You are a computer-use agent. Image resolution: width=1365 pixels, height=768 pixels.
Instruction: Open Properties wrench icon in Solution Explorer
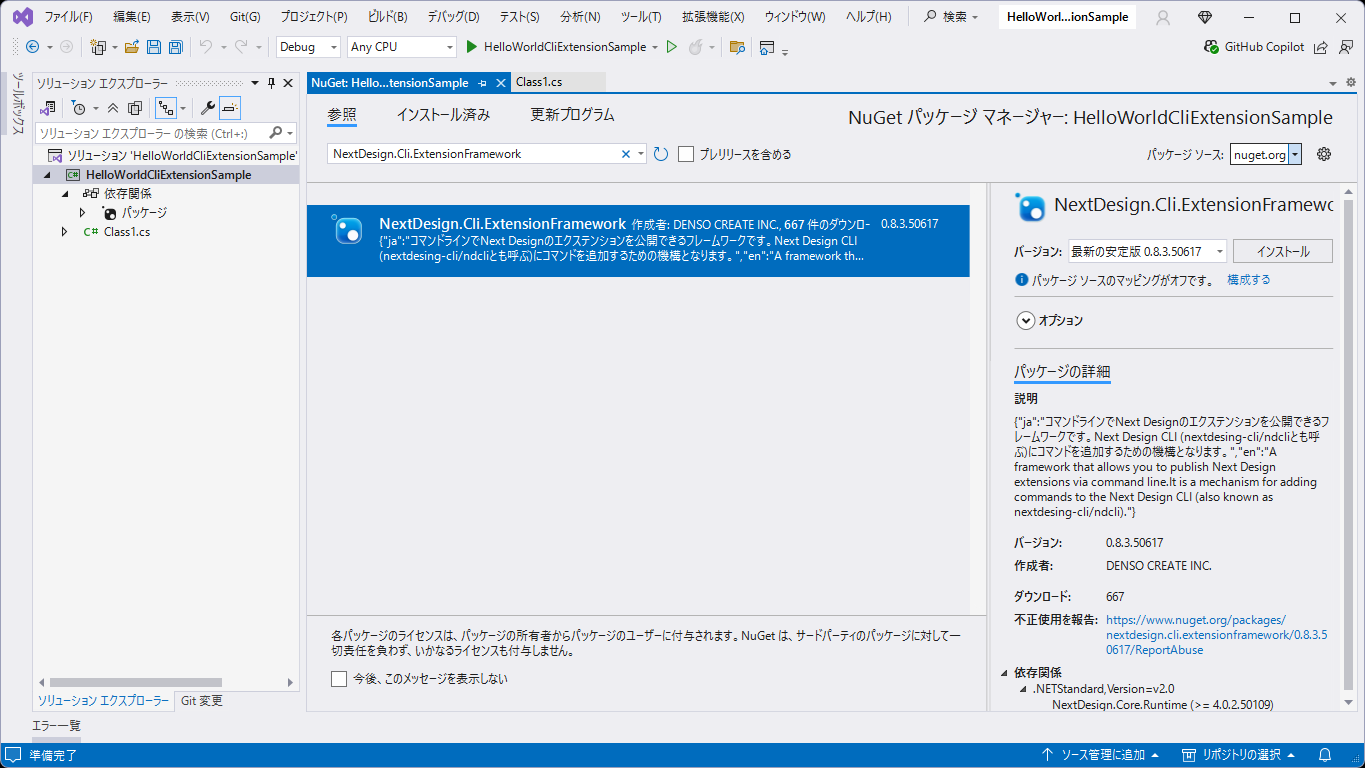208,108
